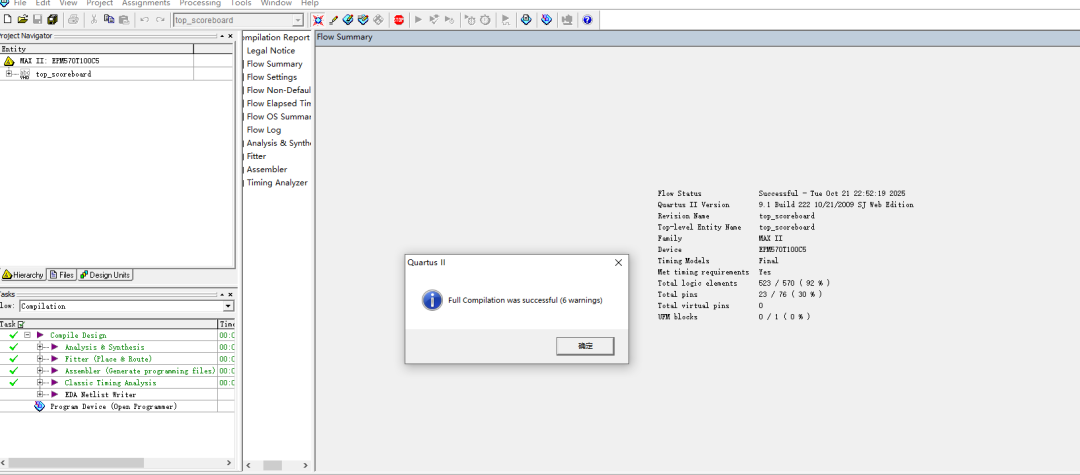
Task: Select Timing Analyzer in compilation report
Action: pos(277,183)
